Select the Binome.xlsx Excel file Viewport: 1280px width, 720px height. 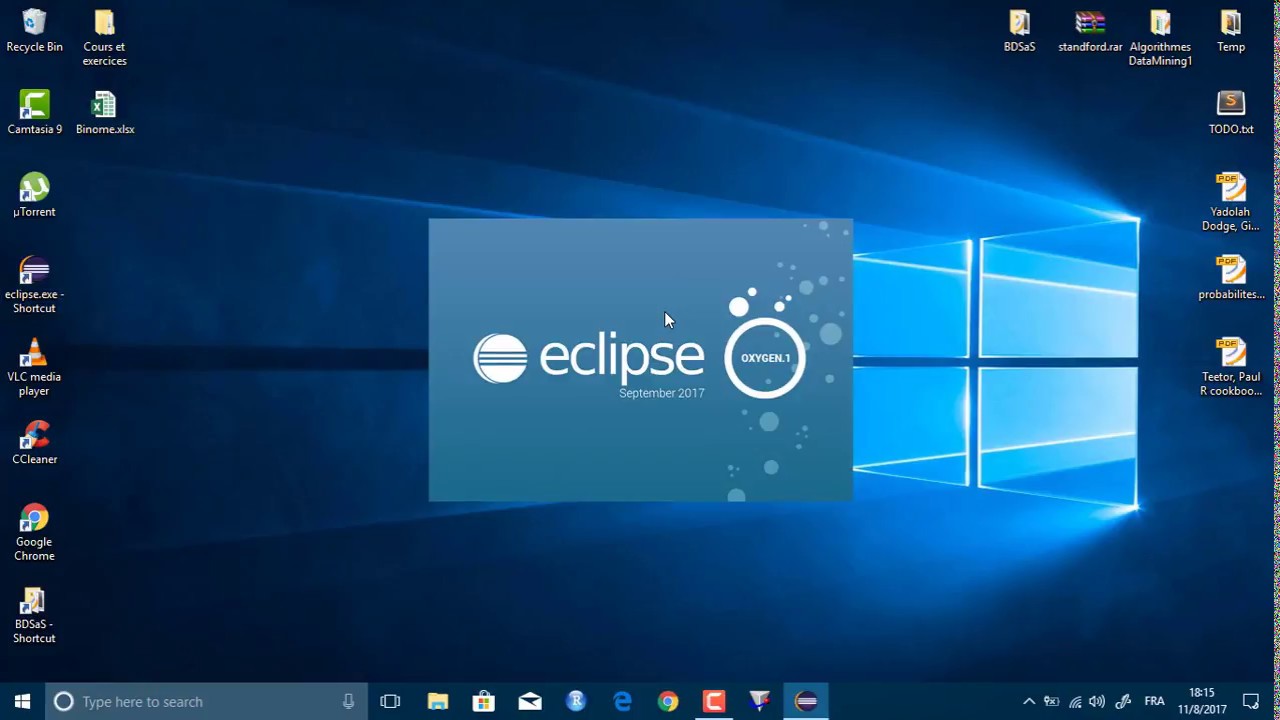tap(104, 113)
